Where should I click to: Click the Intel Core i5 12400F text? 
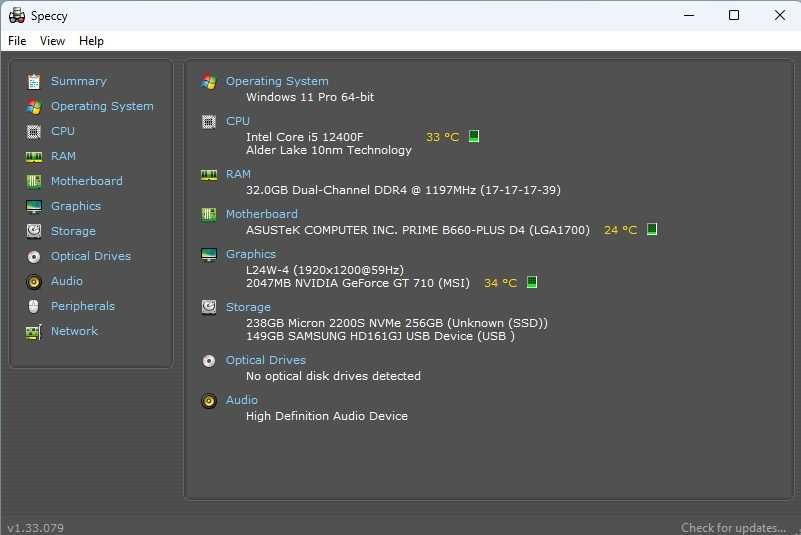tap(304, 137)
